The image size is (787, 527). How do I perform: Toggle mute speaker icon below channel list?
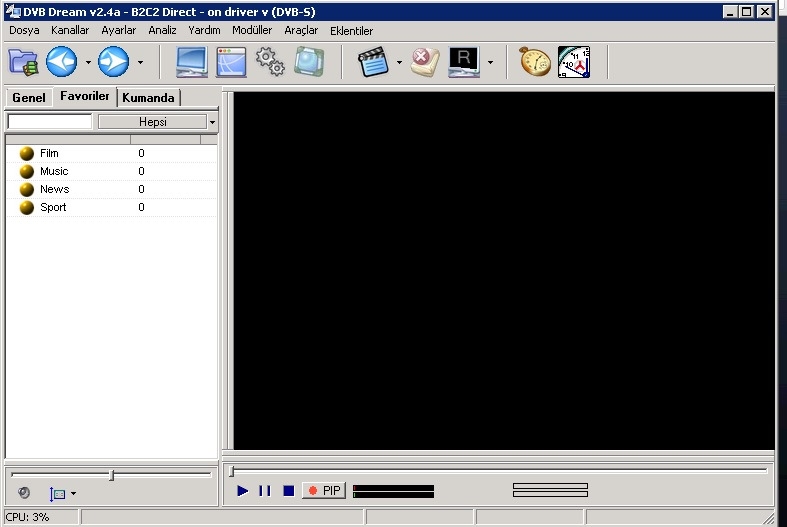[x=24, y=493]
